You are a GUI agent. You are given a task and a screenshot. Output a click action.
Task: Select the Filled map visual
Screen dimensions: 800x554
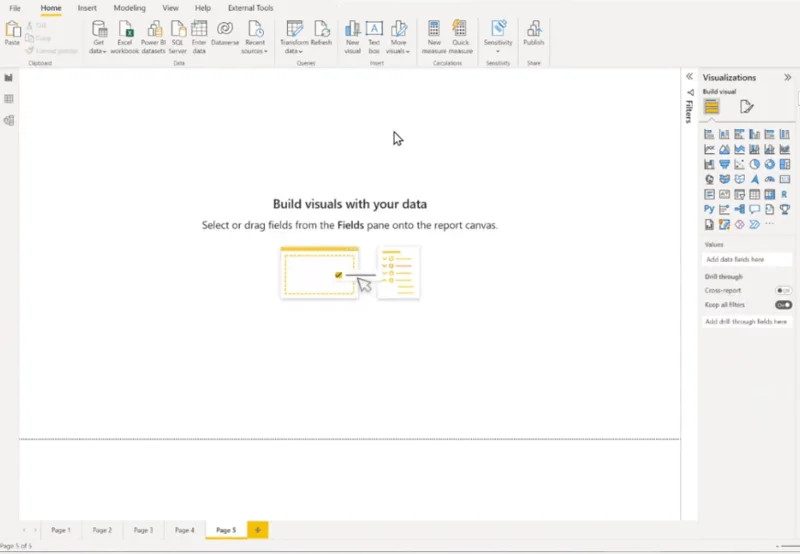pyautogui.click(x=724, y=180)
